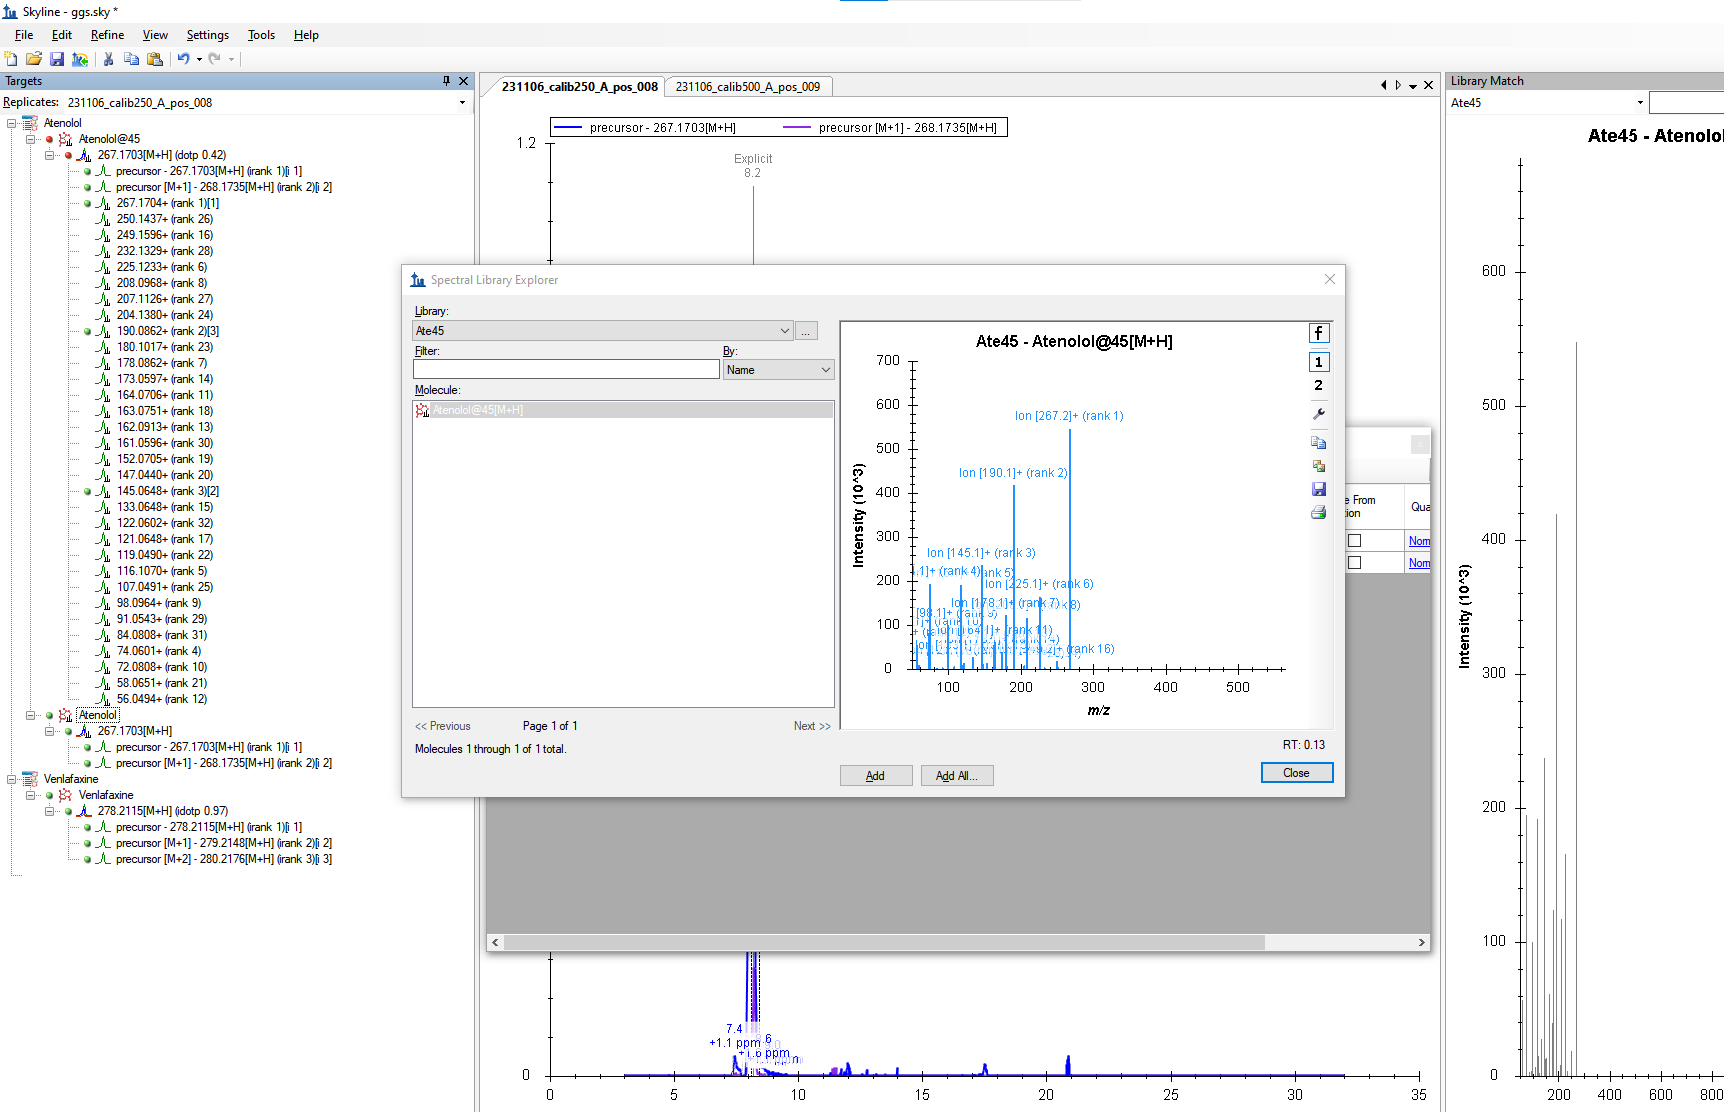Save the document using the toolbar floppy icon
The width and height of the screenshot is (1724, 1112).
57,59
